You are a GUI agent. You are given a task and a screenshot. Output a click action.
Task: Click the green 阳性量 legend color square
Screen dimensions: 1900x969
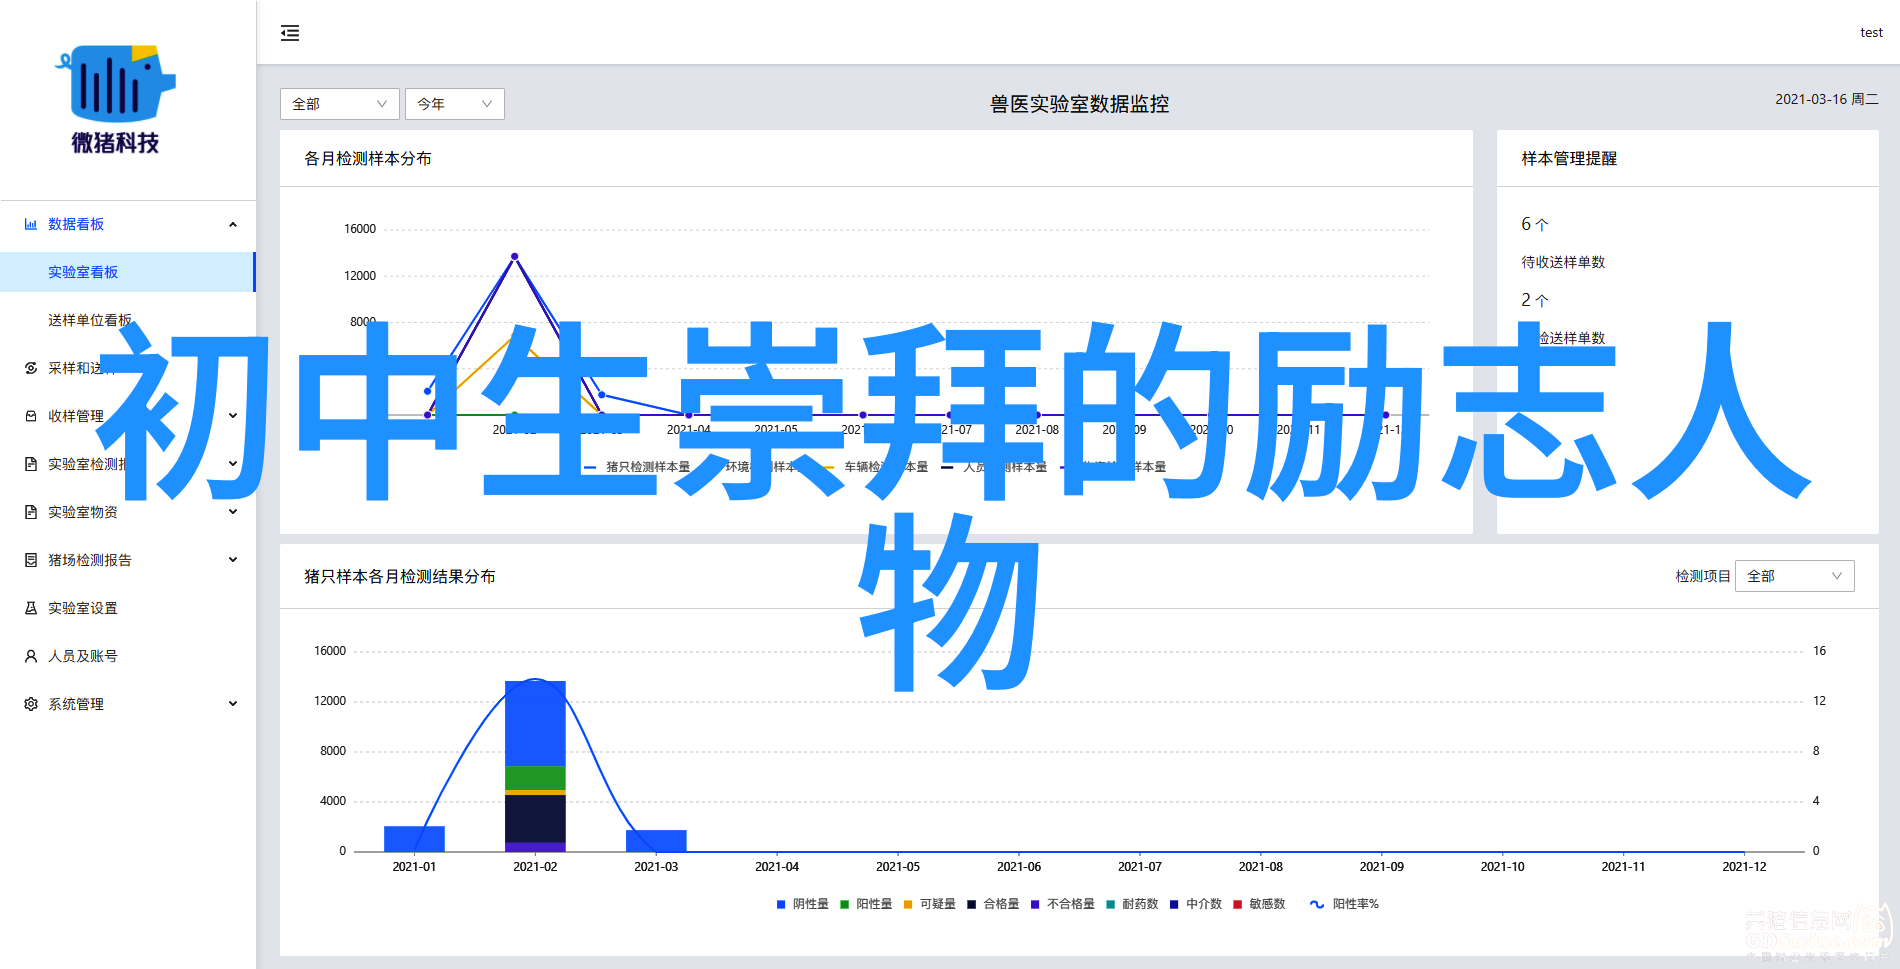coord(844,904)
